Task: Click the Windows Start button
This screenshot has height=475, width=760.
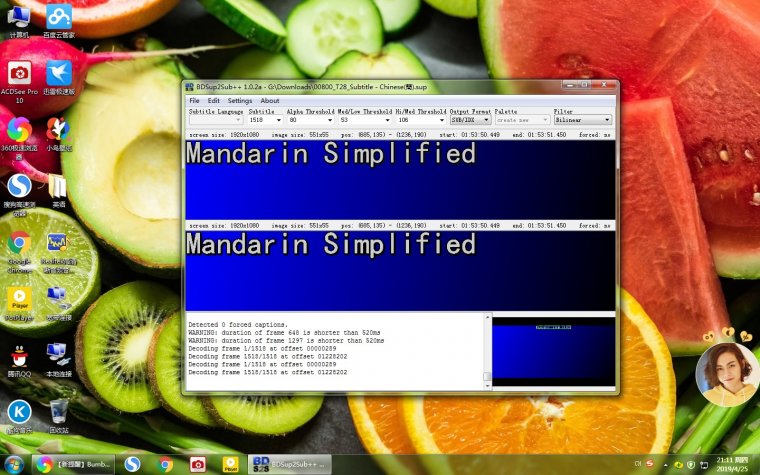Action: [x=13, y=464]
